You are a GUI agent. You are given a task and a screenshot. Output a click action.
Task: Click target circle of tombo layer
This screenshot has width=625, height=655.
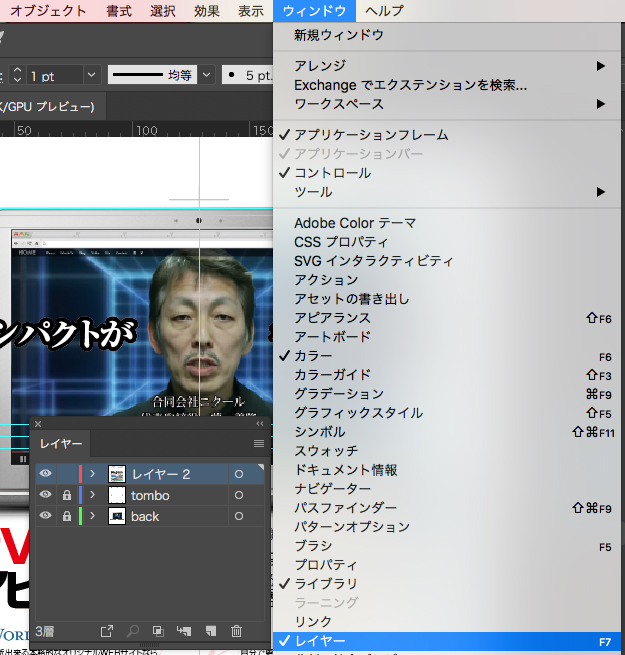[x=239, y=495]
